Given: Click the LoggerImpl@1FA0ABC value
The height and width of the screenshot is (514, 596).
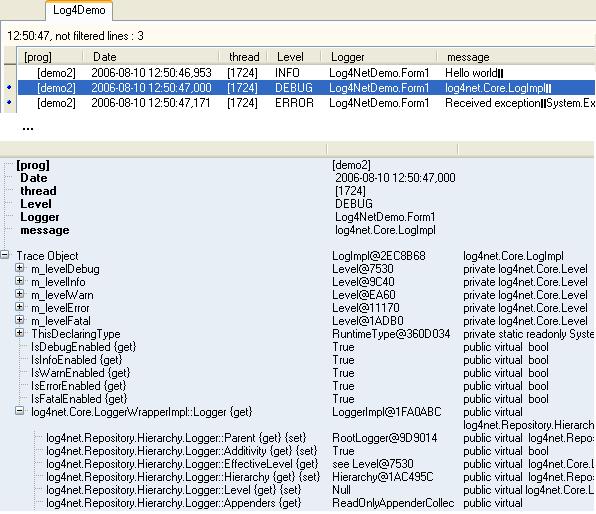Looking at the screenshot, I should tap(387, 412).
